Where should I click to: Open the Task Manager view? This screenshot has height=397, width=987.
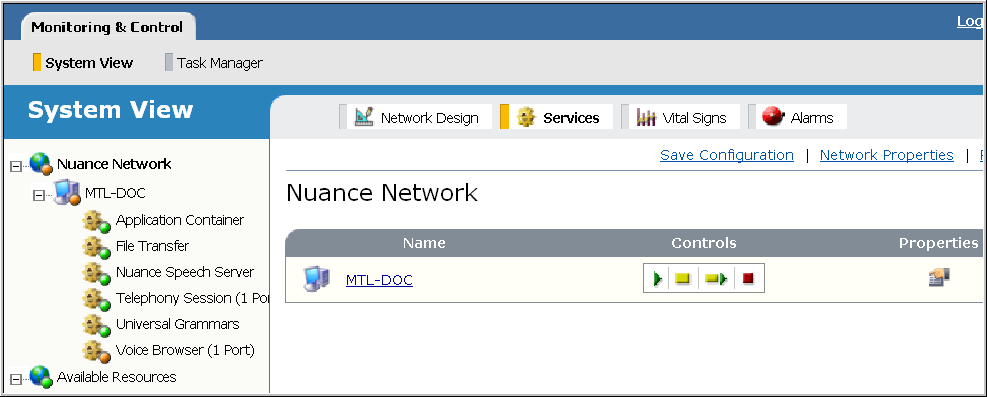[x=213, y=63]
